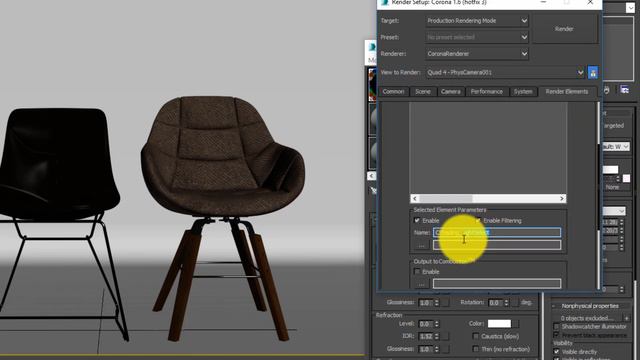The width and height of the screenshot is (640, 360).
Task: Enable Thin (no refraction) checkbox
Action: point(476,349)
